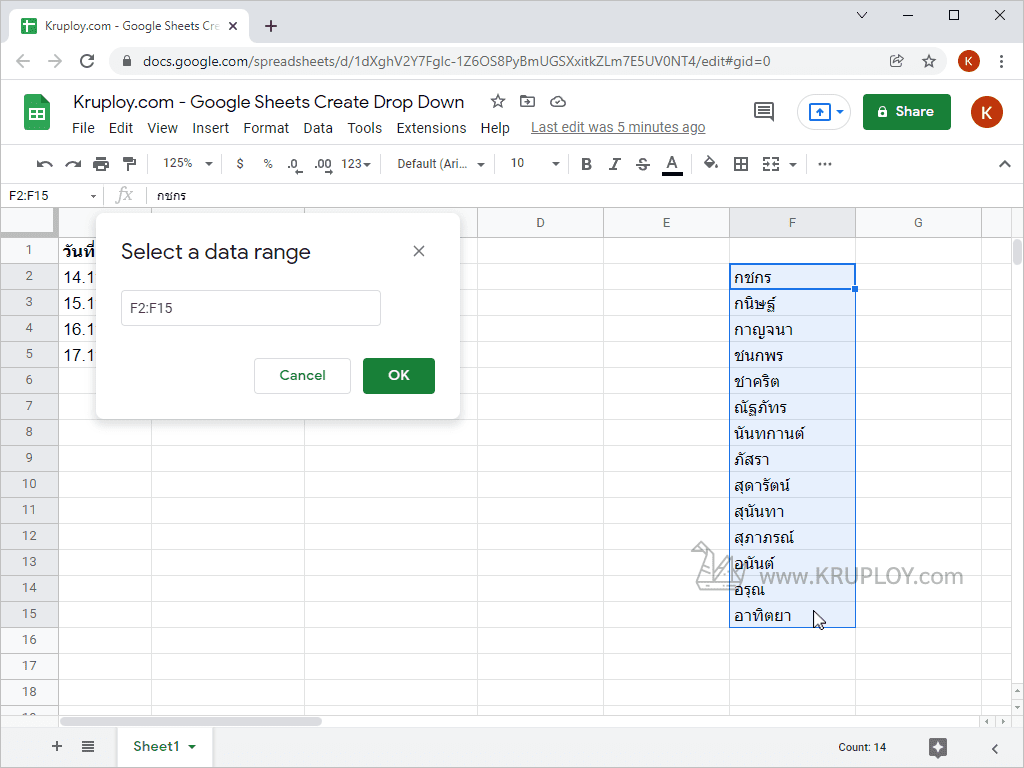The width and height of the screenshot is (1024, 768).
Task: Open the text color picker
Action: pos(672,165)
